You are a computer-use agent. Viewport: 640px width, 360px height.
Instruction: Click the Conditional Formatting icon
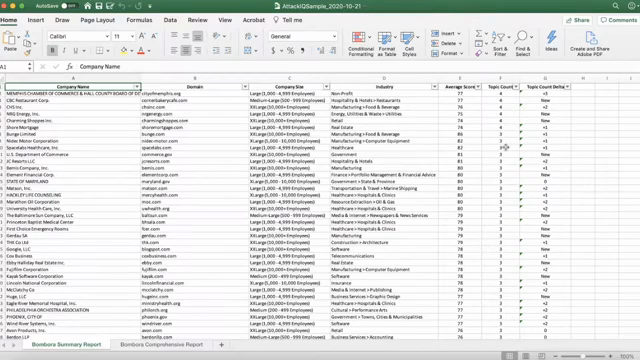[x=358, y=38]
